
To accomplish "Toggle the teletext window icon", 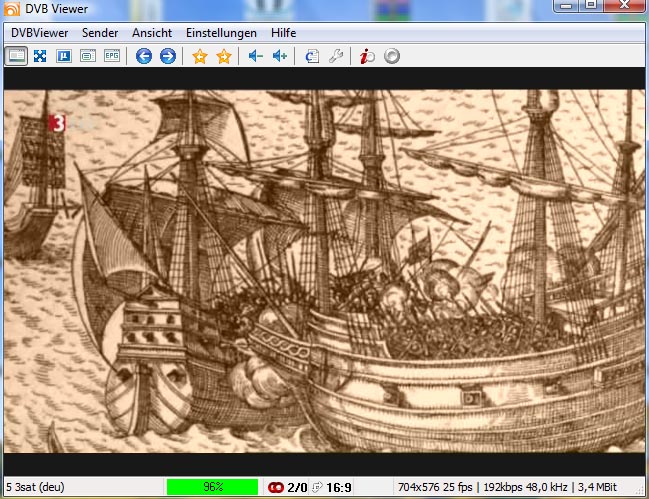I will [88, 56].
